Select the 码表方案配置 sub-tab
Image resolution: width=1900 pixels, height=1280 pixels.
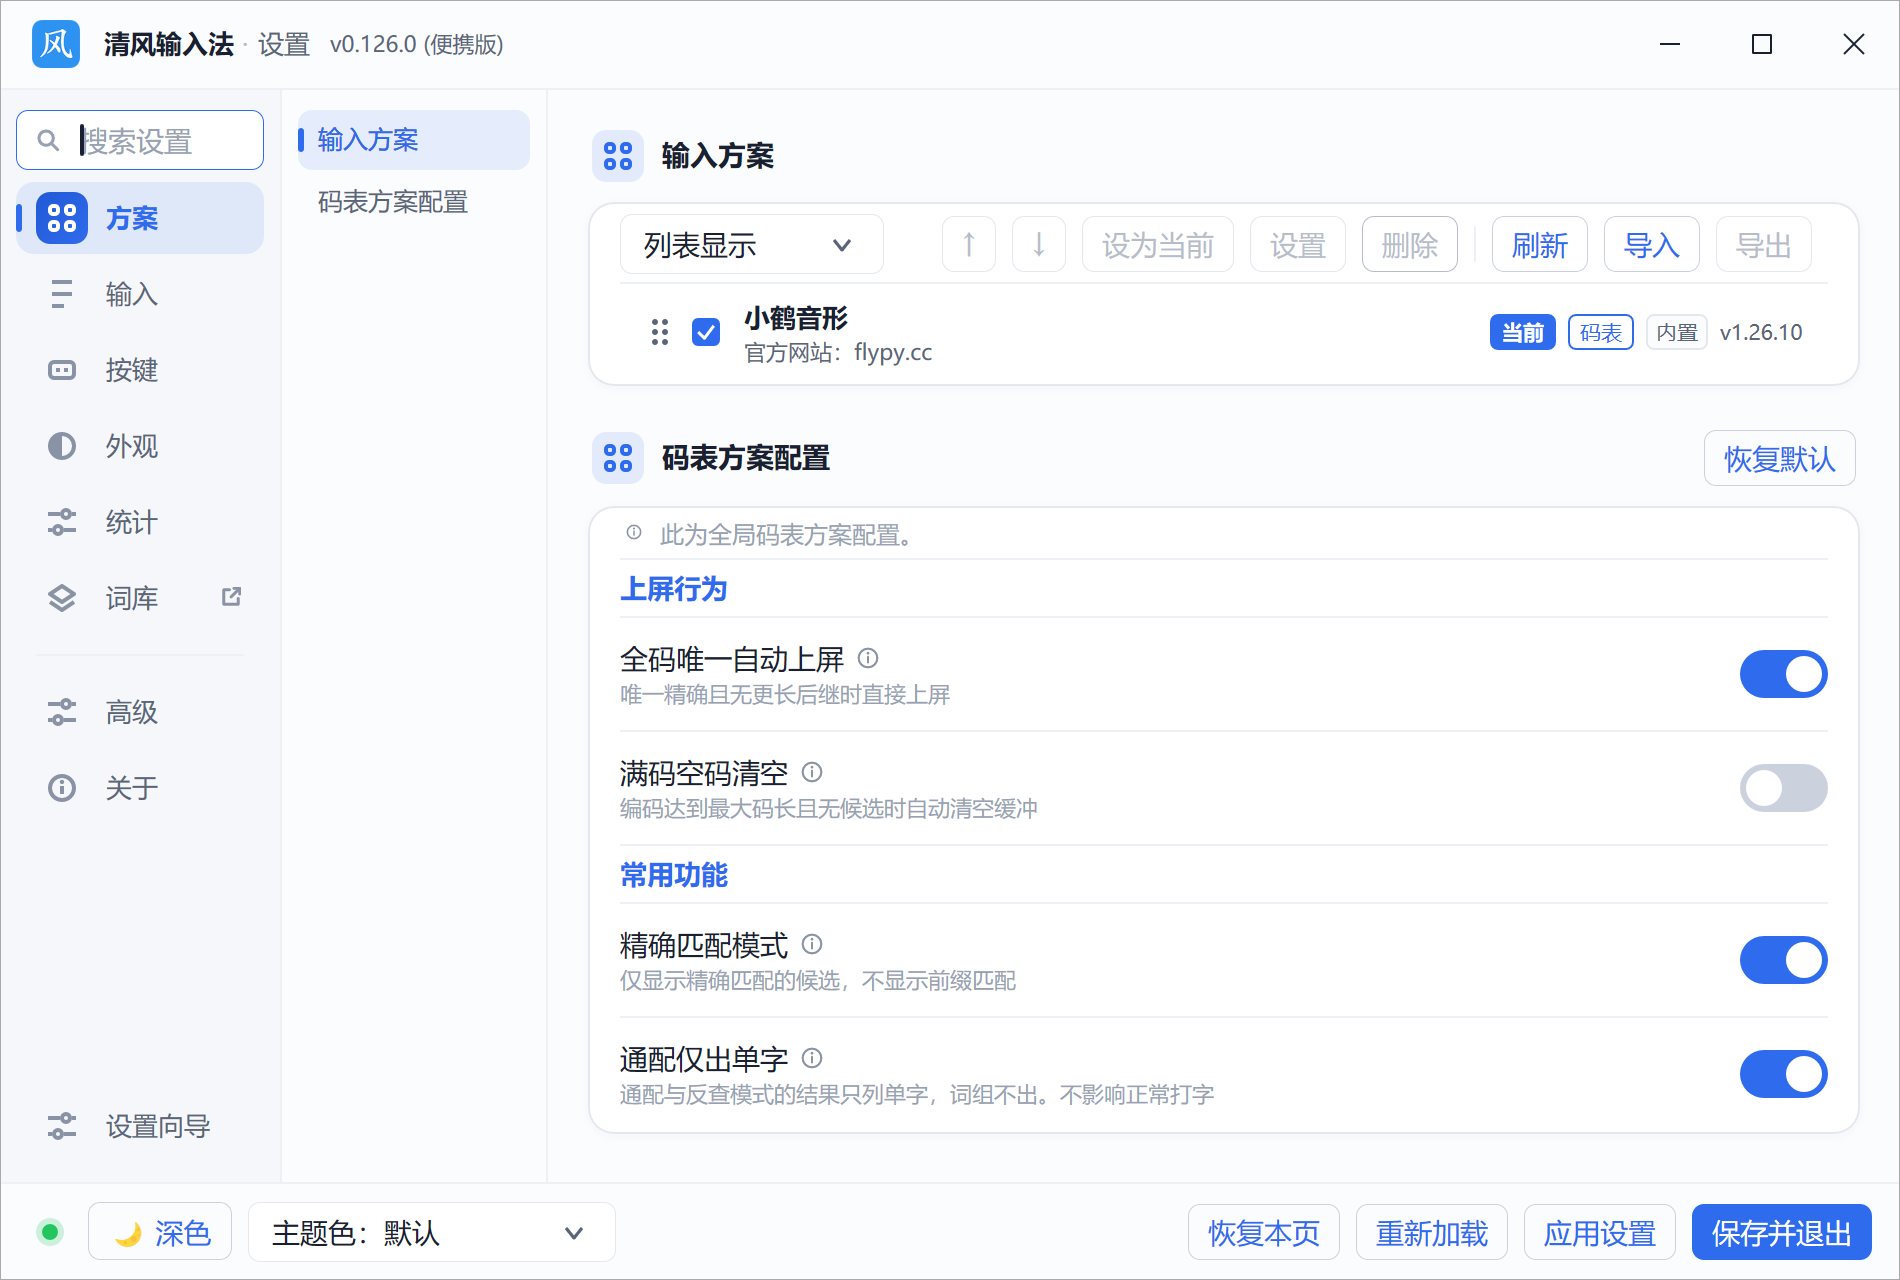414,202
